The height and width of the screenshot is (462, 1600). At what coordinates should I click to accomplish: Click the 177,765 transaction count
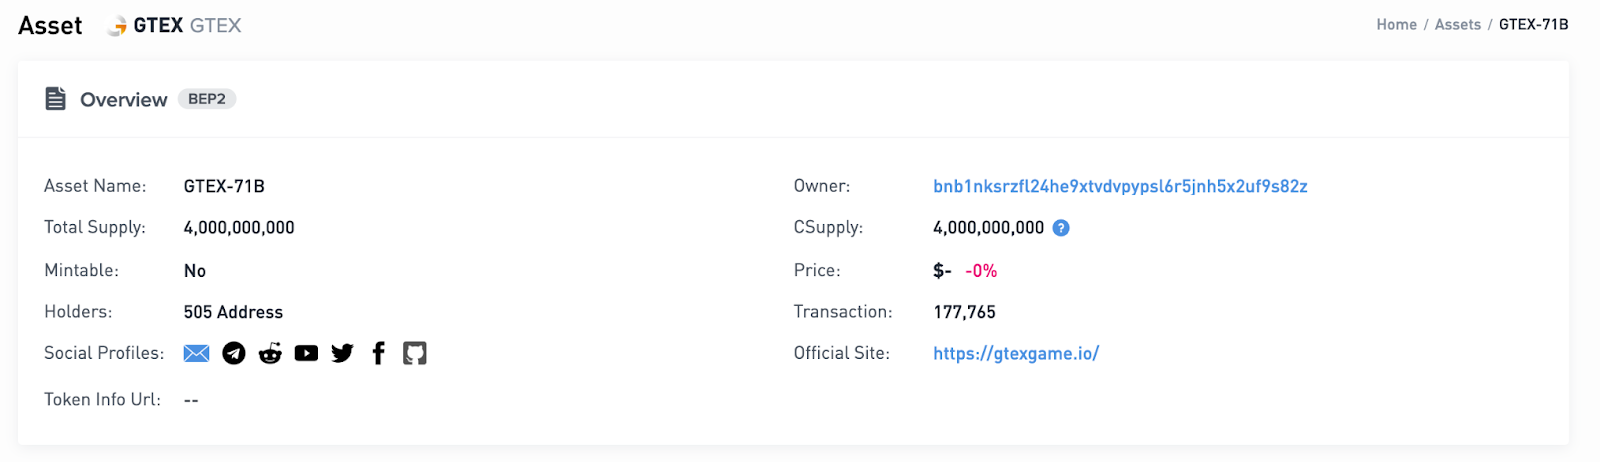point(964,312)
